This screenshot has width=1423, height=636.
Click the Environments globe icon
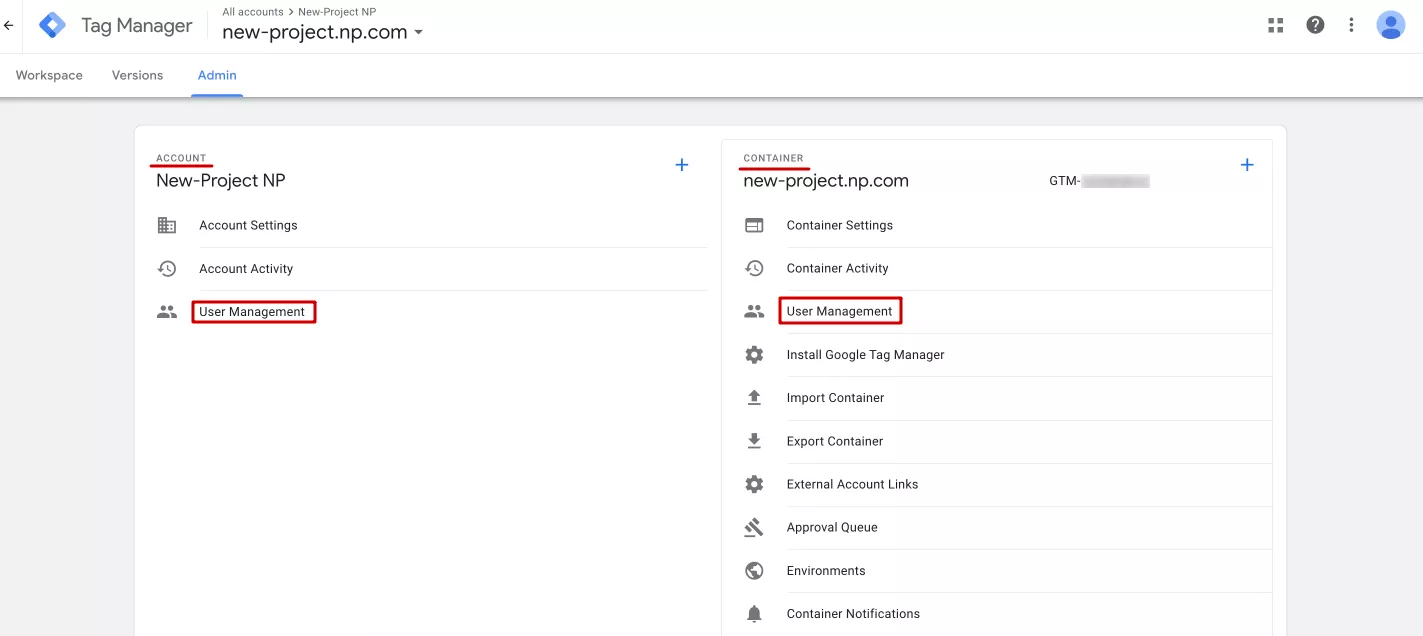click(754, 571)
